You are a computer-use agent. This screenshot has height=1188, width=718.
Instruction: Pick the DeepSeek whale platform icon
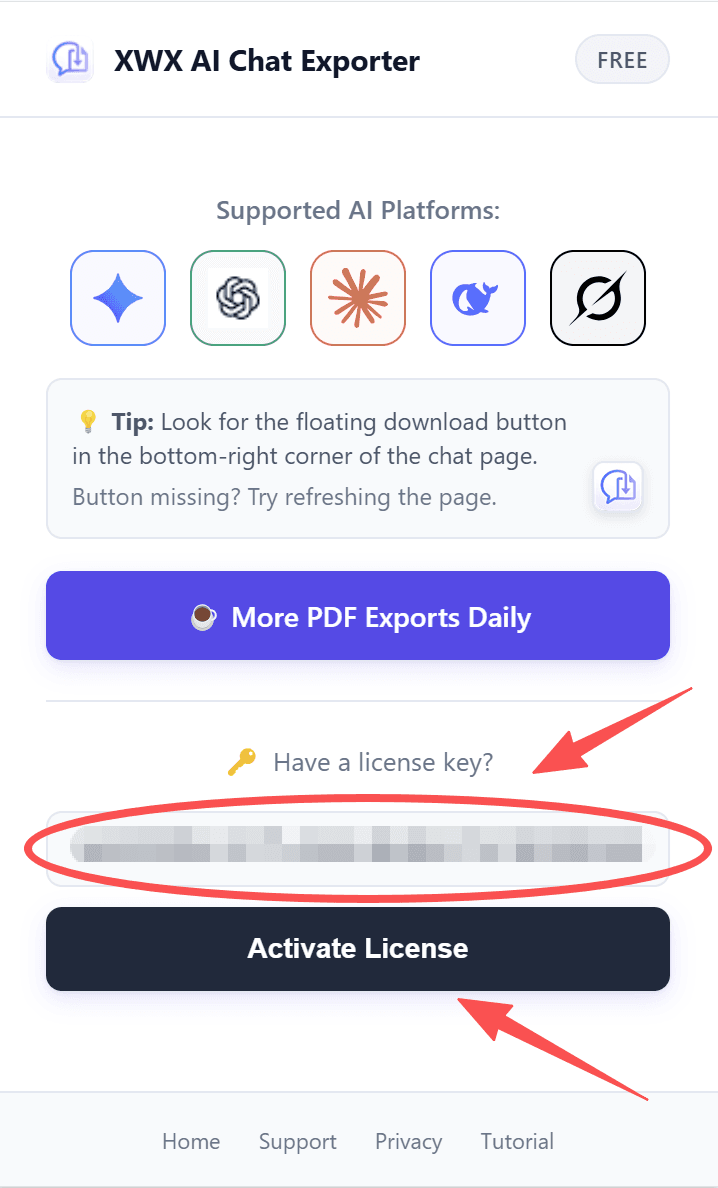[478, 298]
